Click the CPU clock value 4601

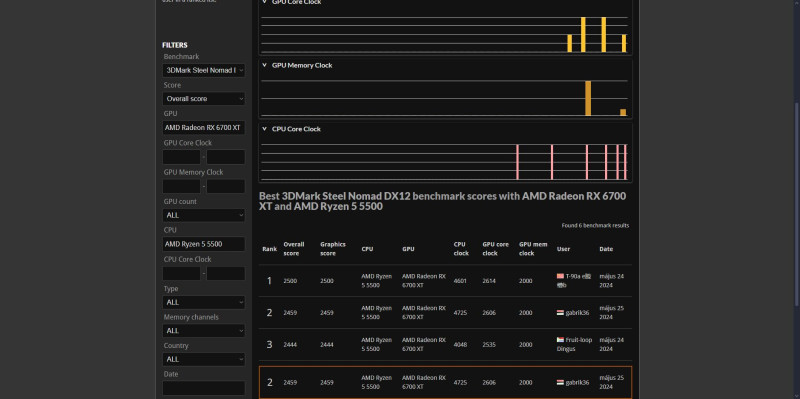click(460, 281)
